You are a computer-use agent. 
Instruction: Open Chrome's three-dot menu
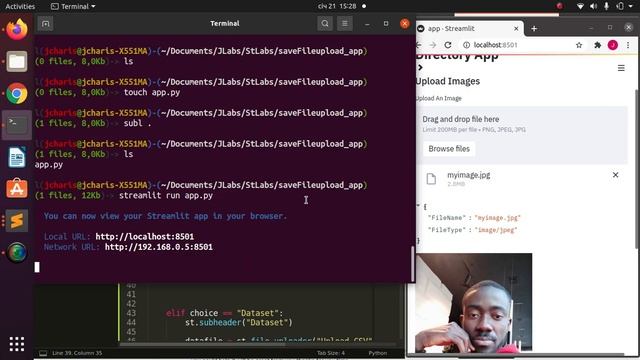(x=628, y=45)
